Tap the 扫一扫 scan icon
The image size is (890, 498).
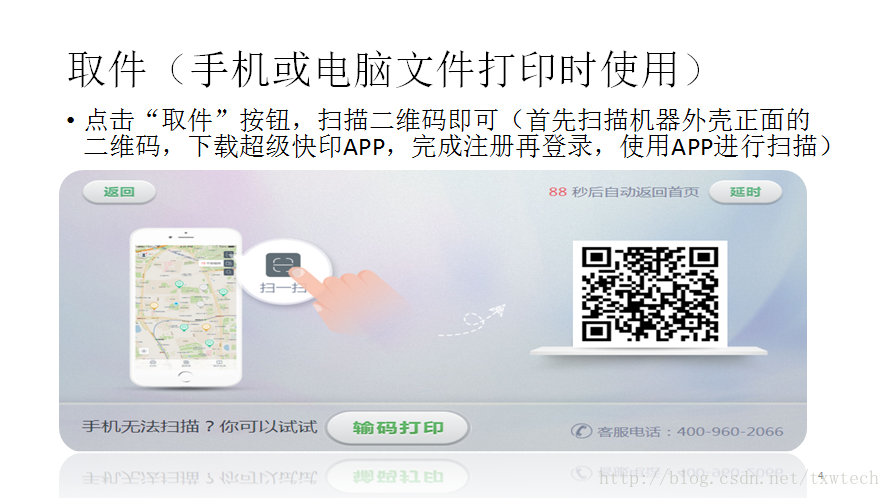coord(283,266)
